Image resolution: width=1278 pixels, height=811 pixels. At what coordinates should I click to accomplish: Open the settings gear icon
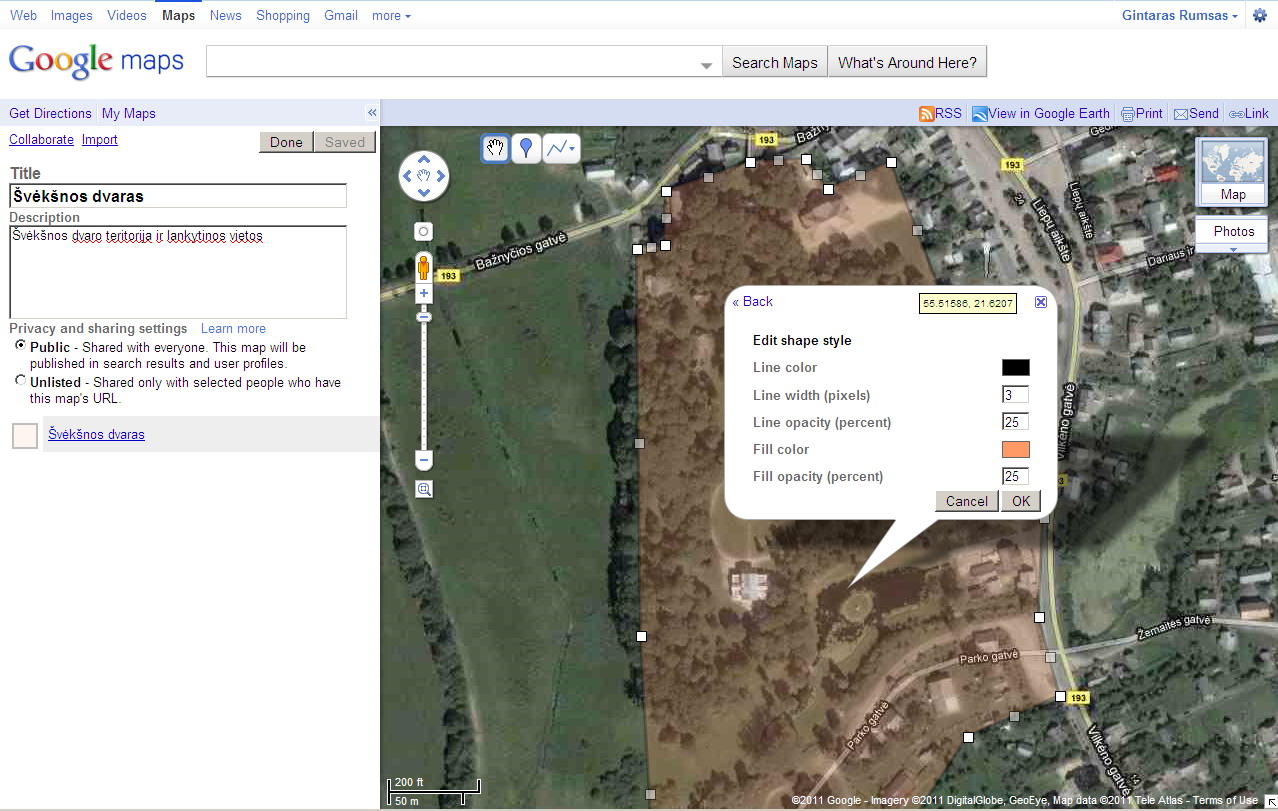(1260, 16)
